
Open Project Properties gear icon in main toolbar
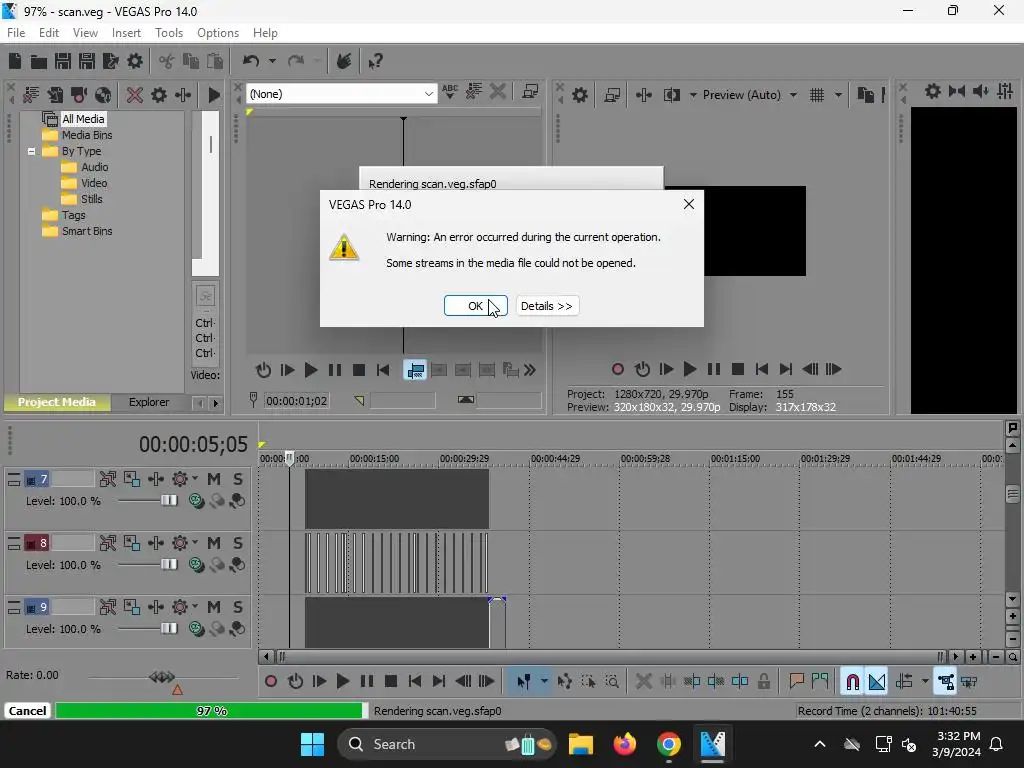tap(135, 61)
